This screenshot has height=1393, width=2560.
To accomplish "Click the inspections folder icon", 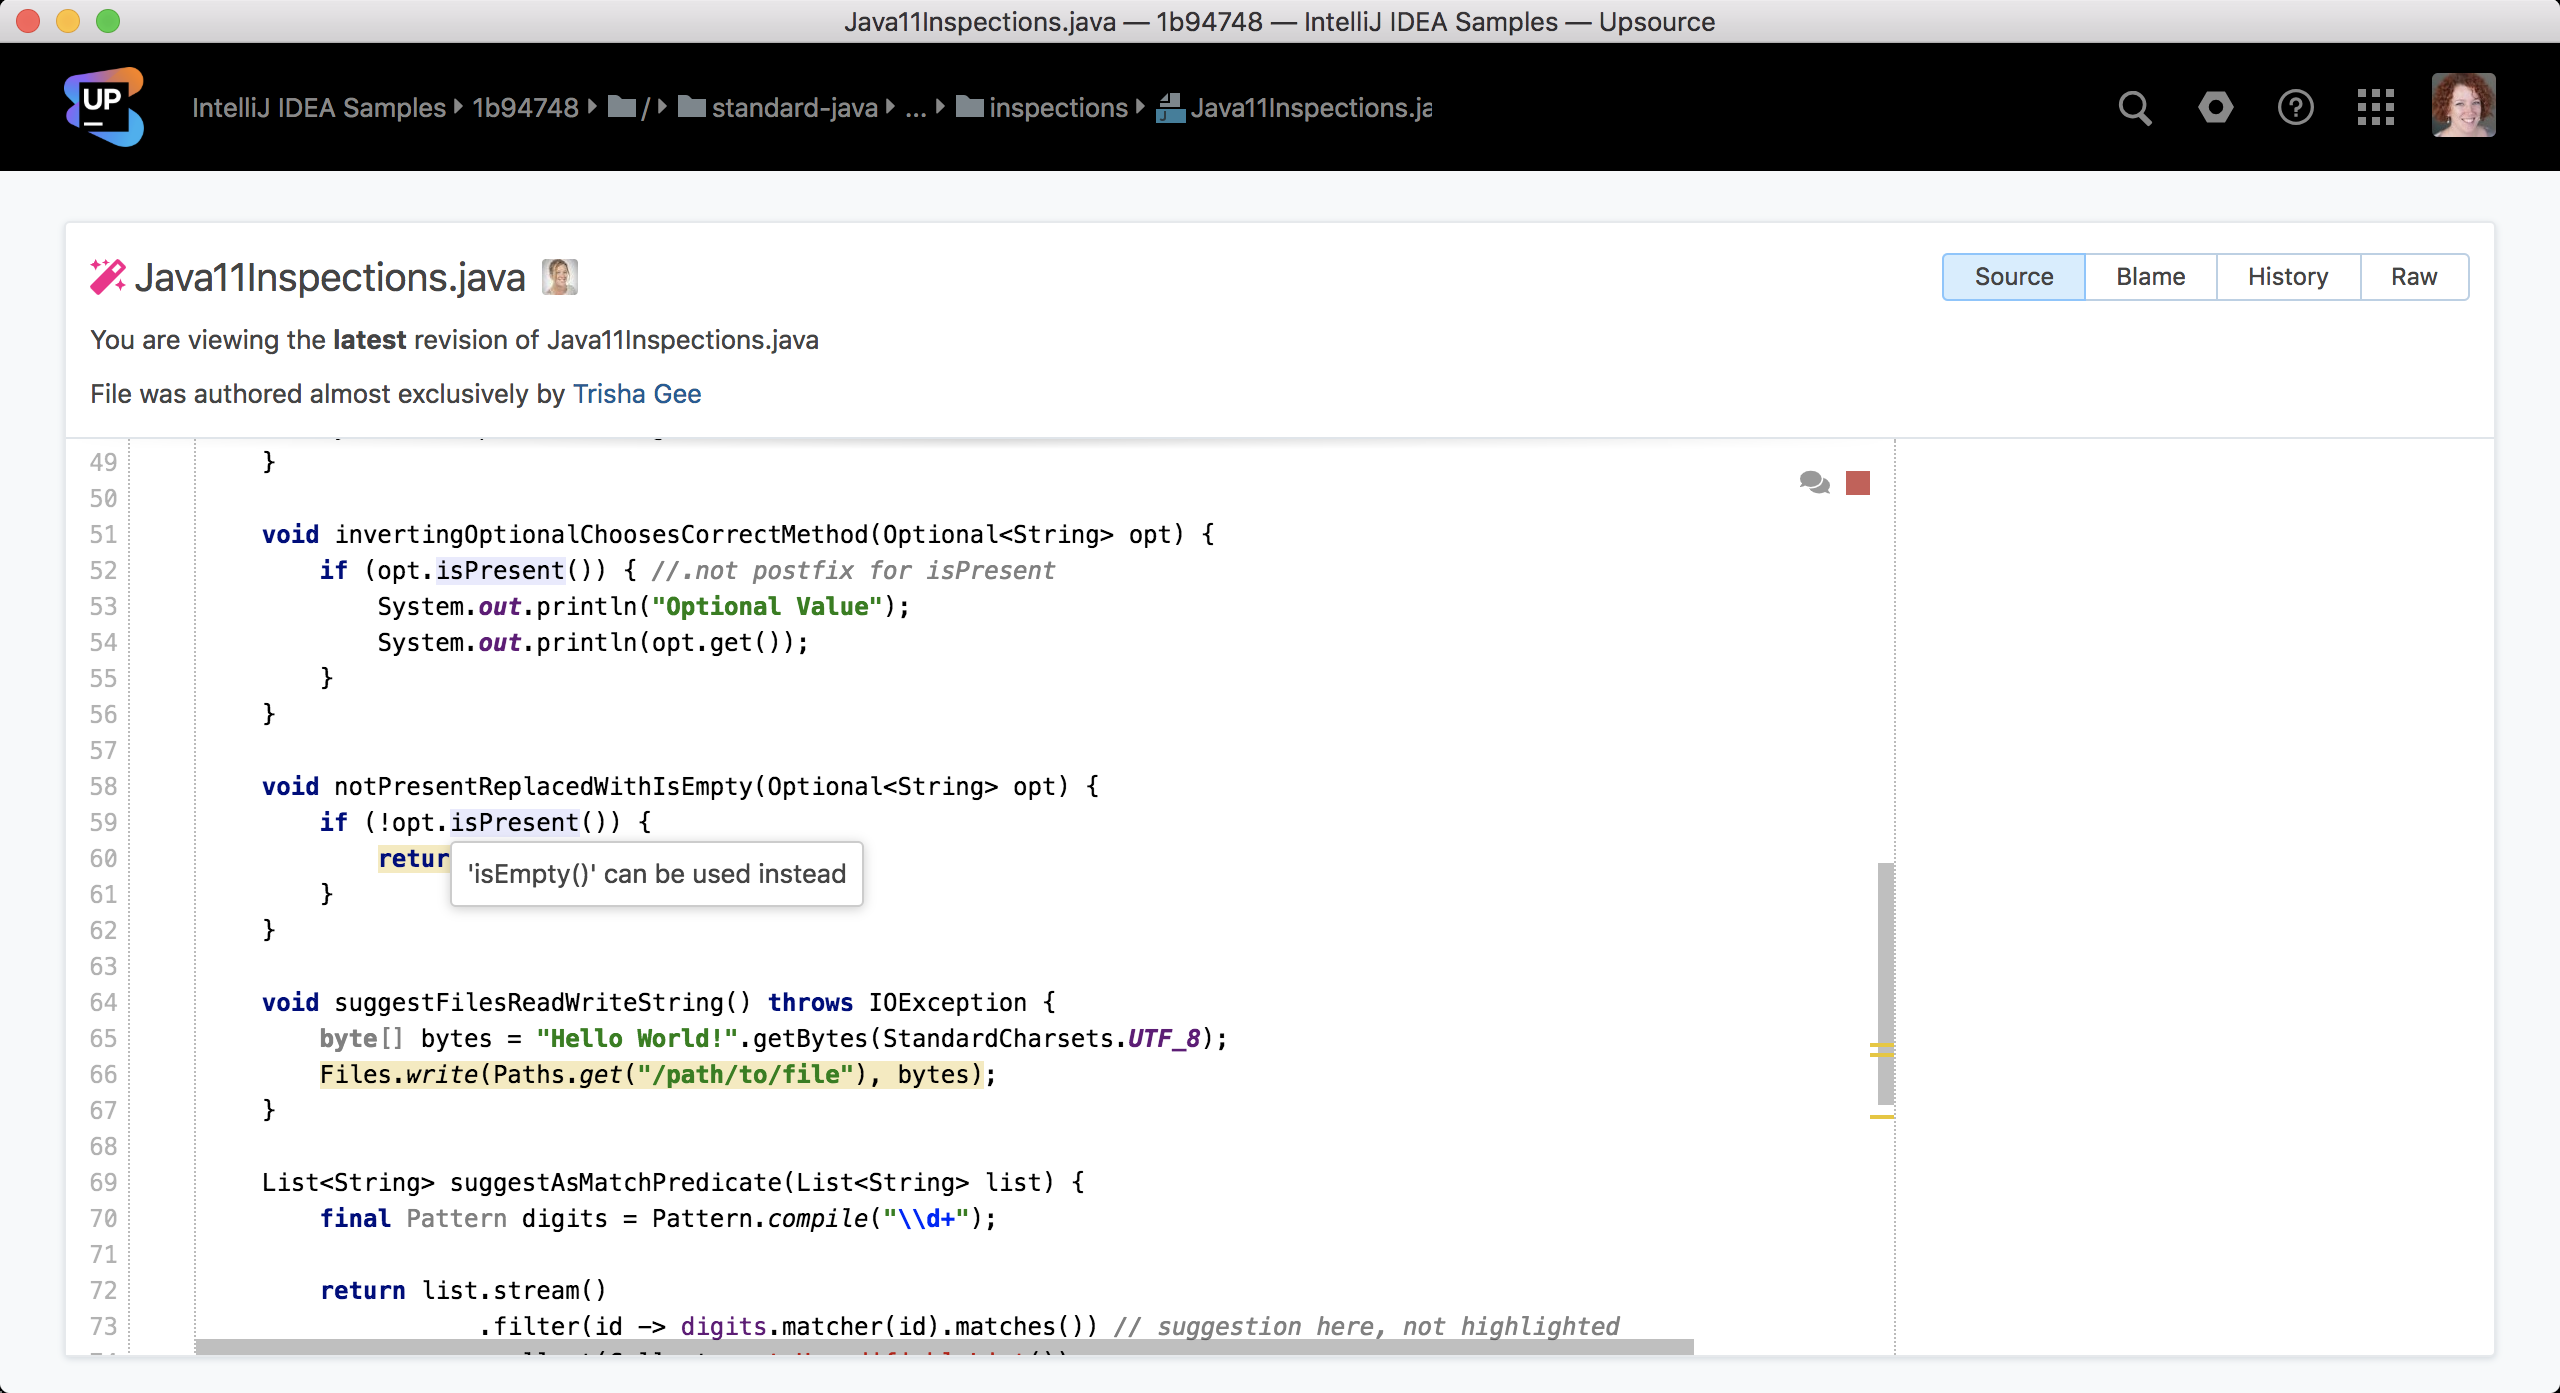I will [970, 106].
